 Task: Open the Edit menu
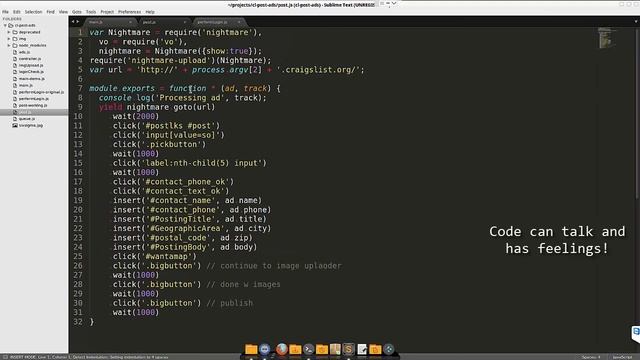pos(17,12)
